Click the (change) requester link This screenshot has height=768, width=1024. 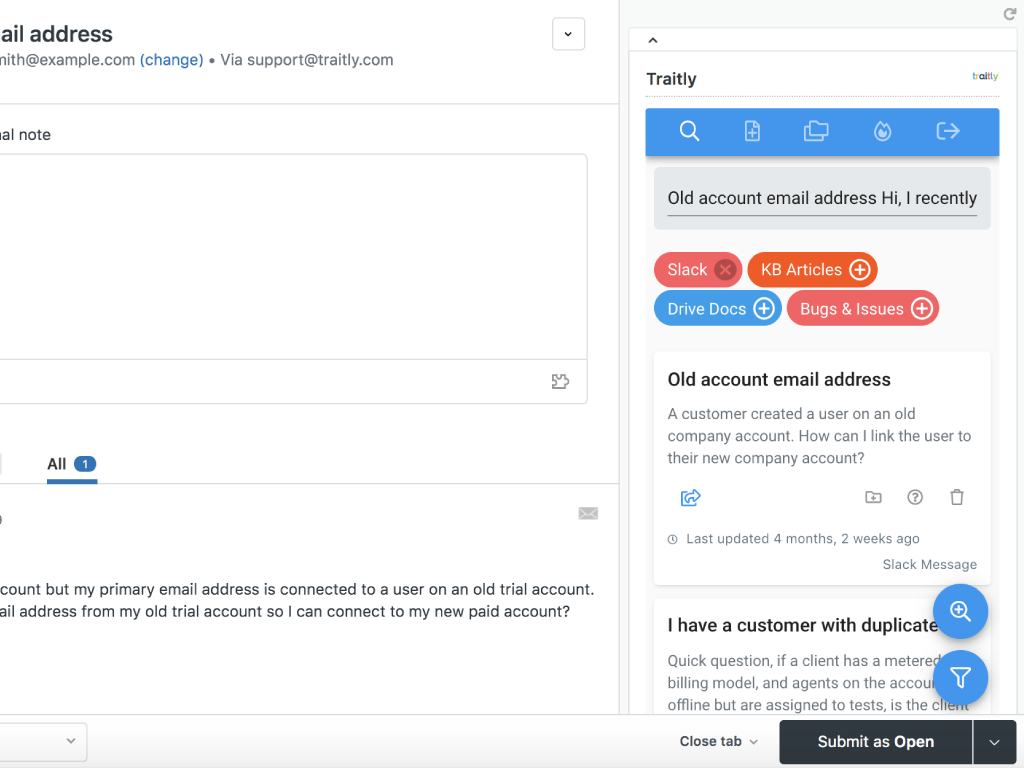pyautogui.click(x=172, y=60)
